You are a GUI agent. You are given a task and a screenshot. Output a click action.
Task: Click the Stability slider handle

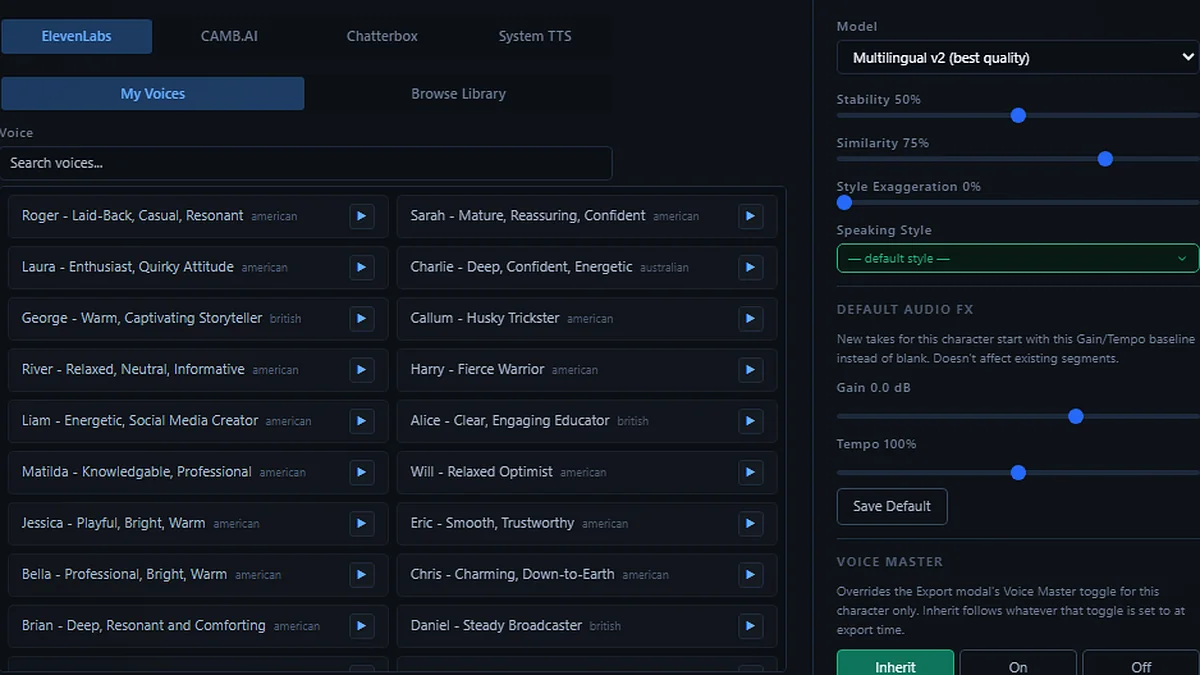pyautogui.click(x=1018, y=115)
